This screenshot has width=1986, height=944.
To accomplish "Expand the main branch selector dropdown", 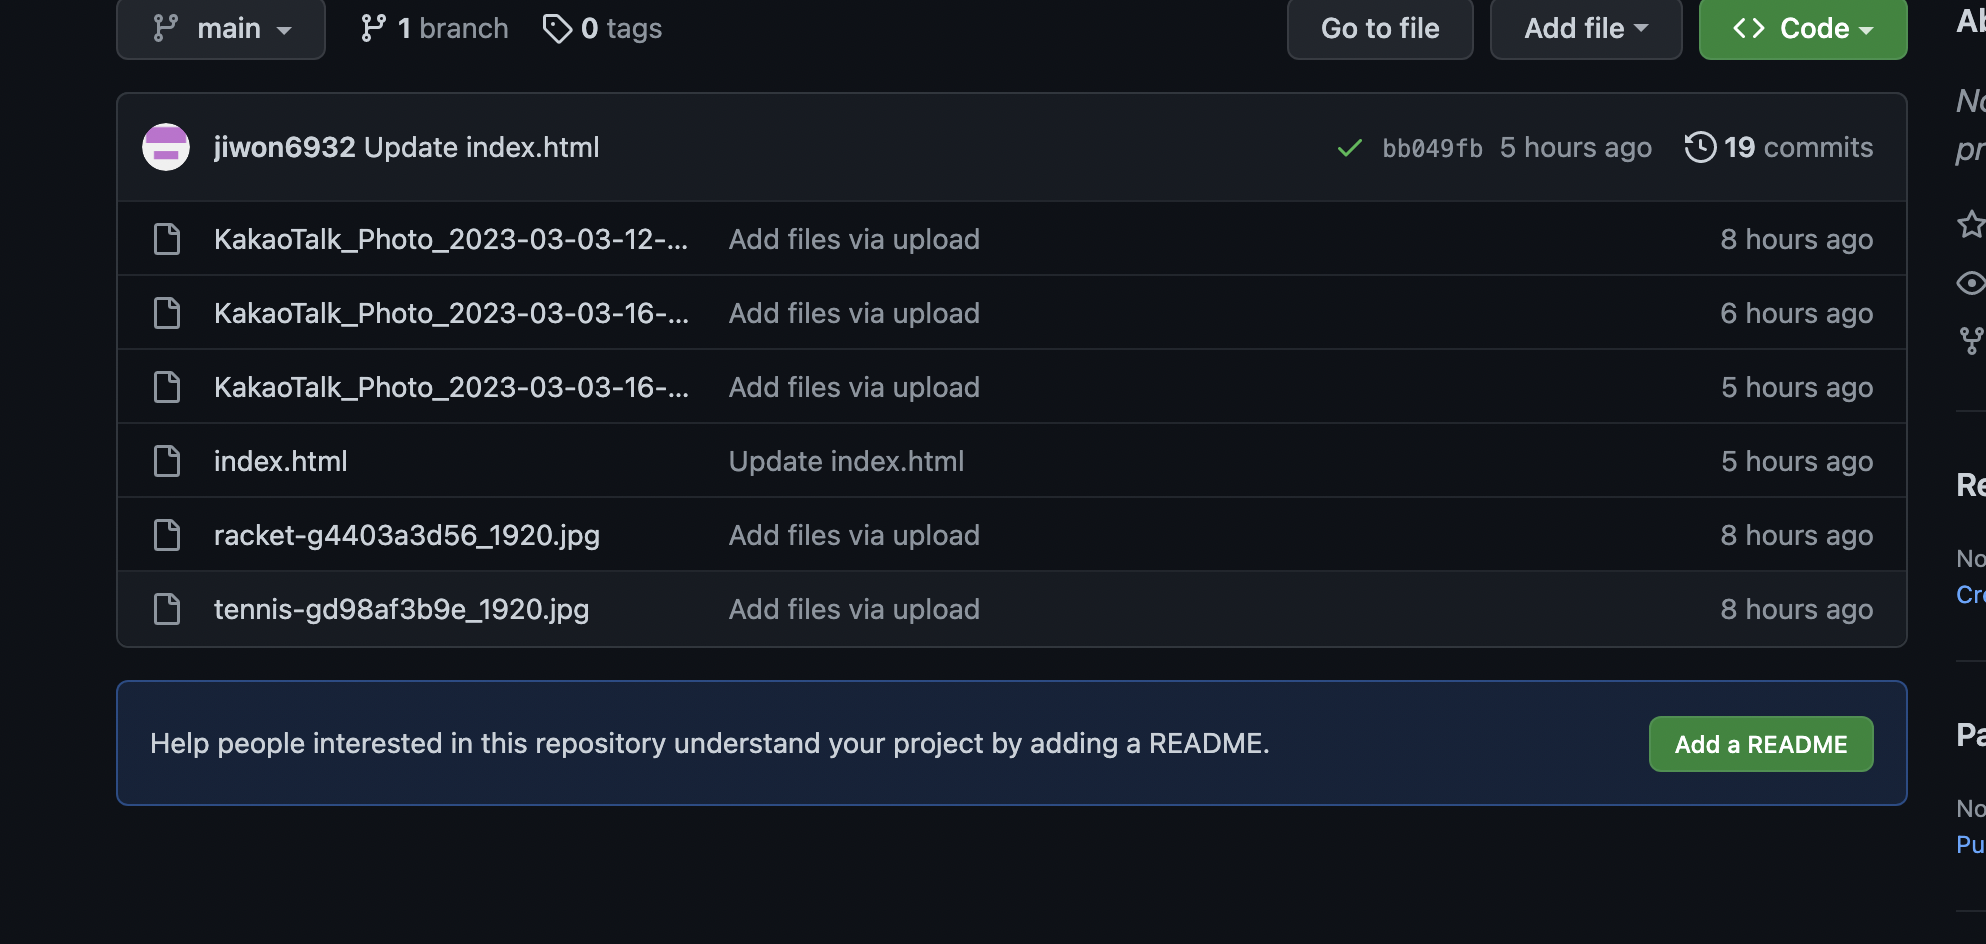I will pyautogui.click(x=221, y=28).
